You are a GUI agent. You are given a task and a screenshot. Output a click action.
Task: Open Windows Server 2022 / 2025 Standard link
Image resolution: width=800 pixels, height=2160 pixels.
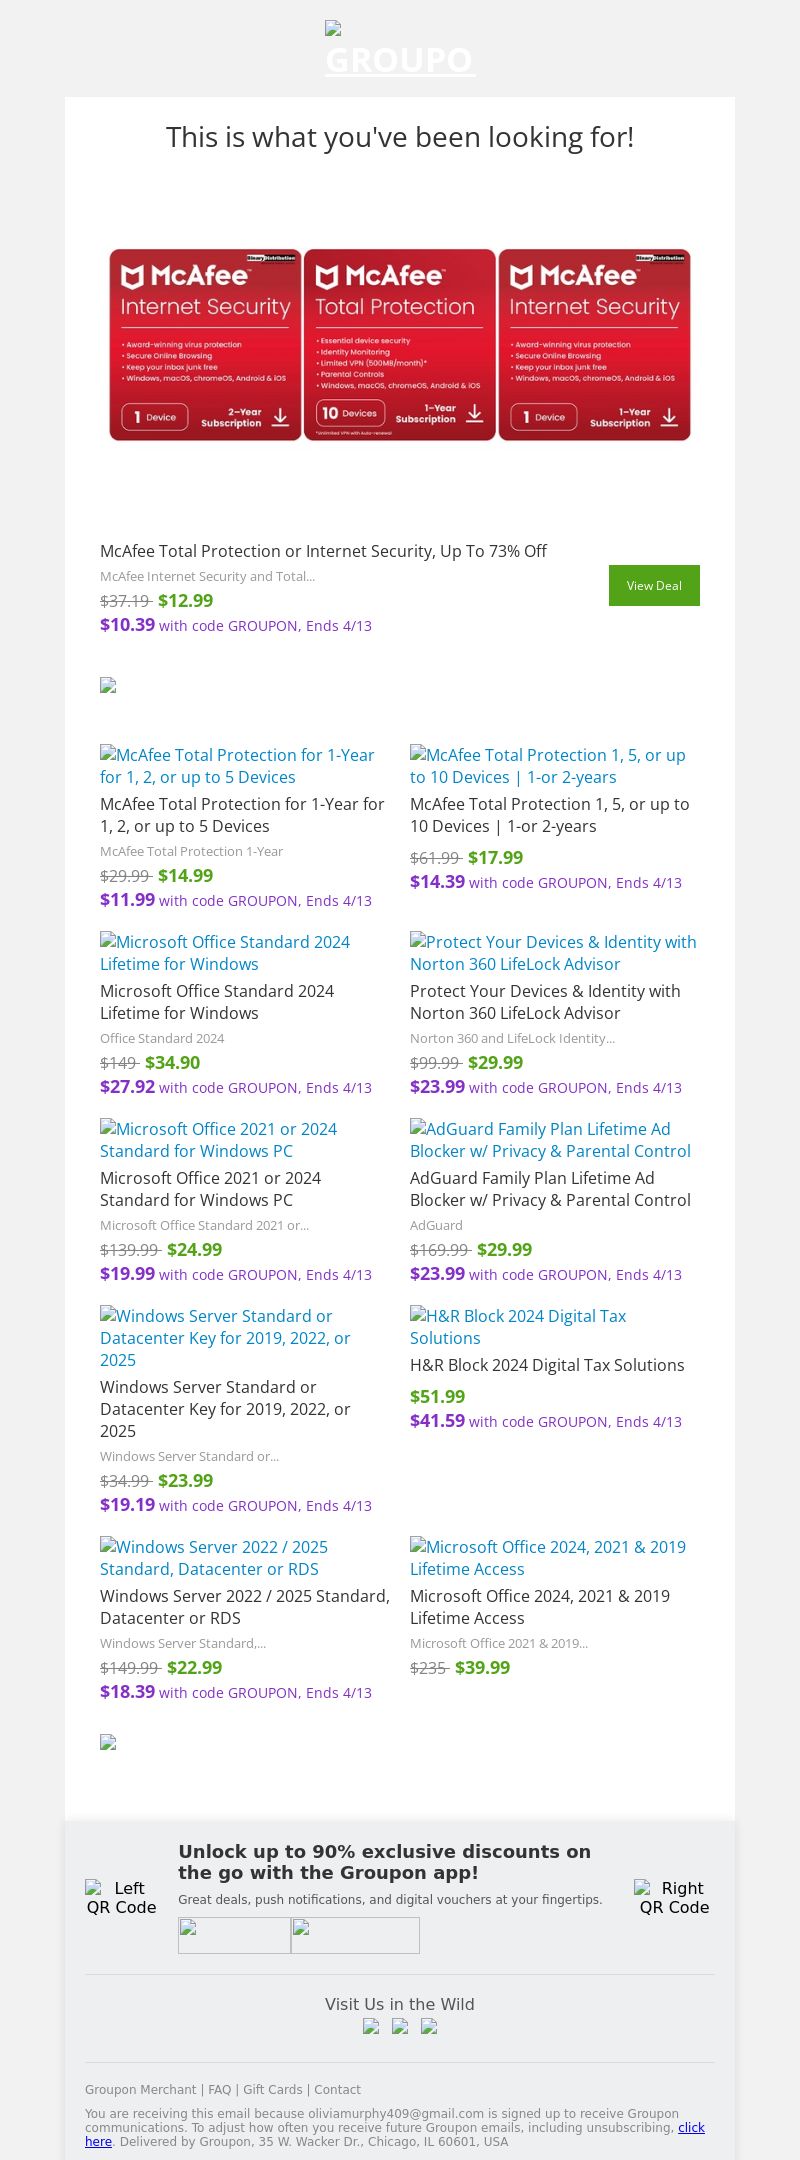click(214, 1558)
